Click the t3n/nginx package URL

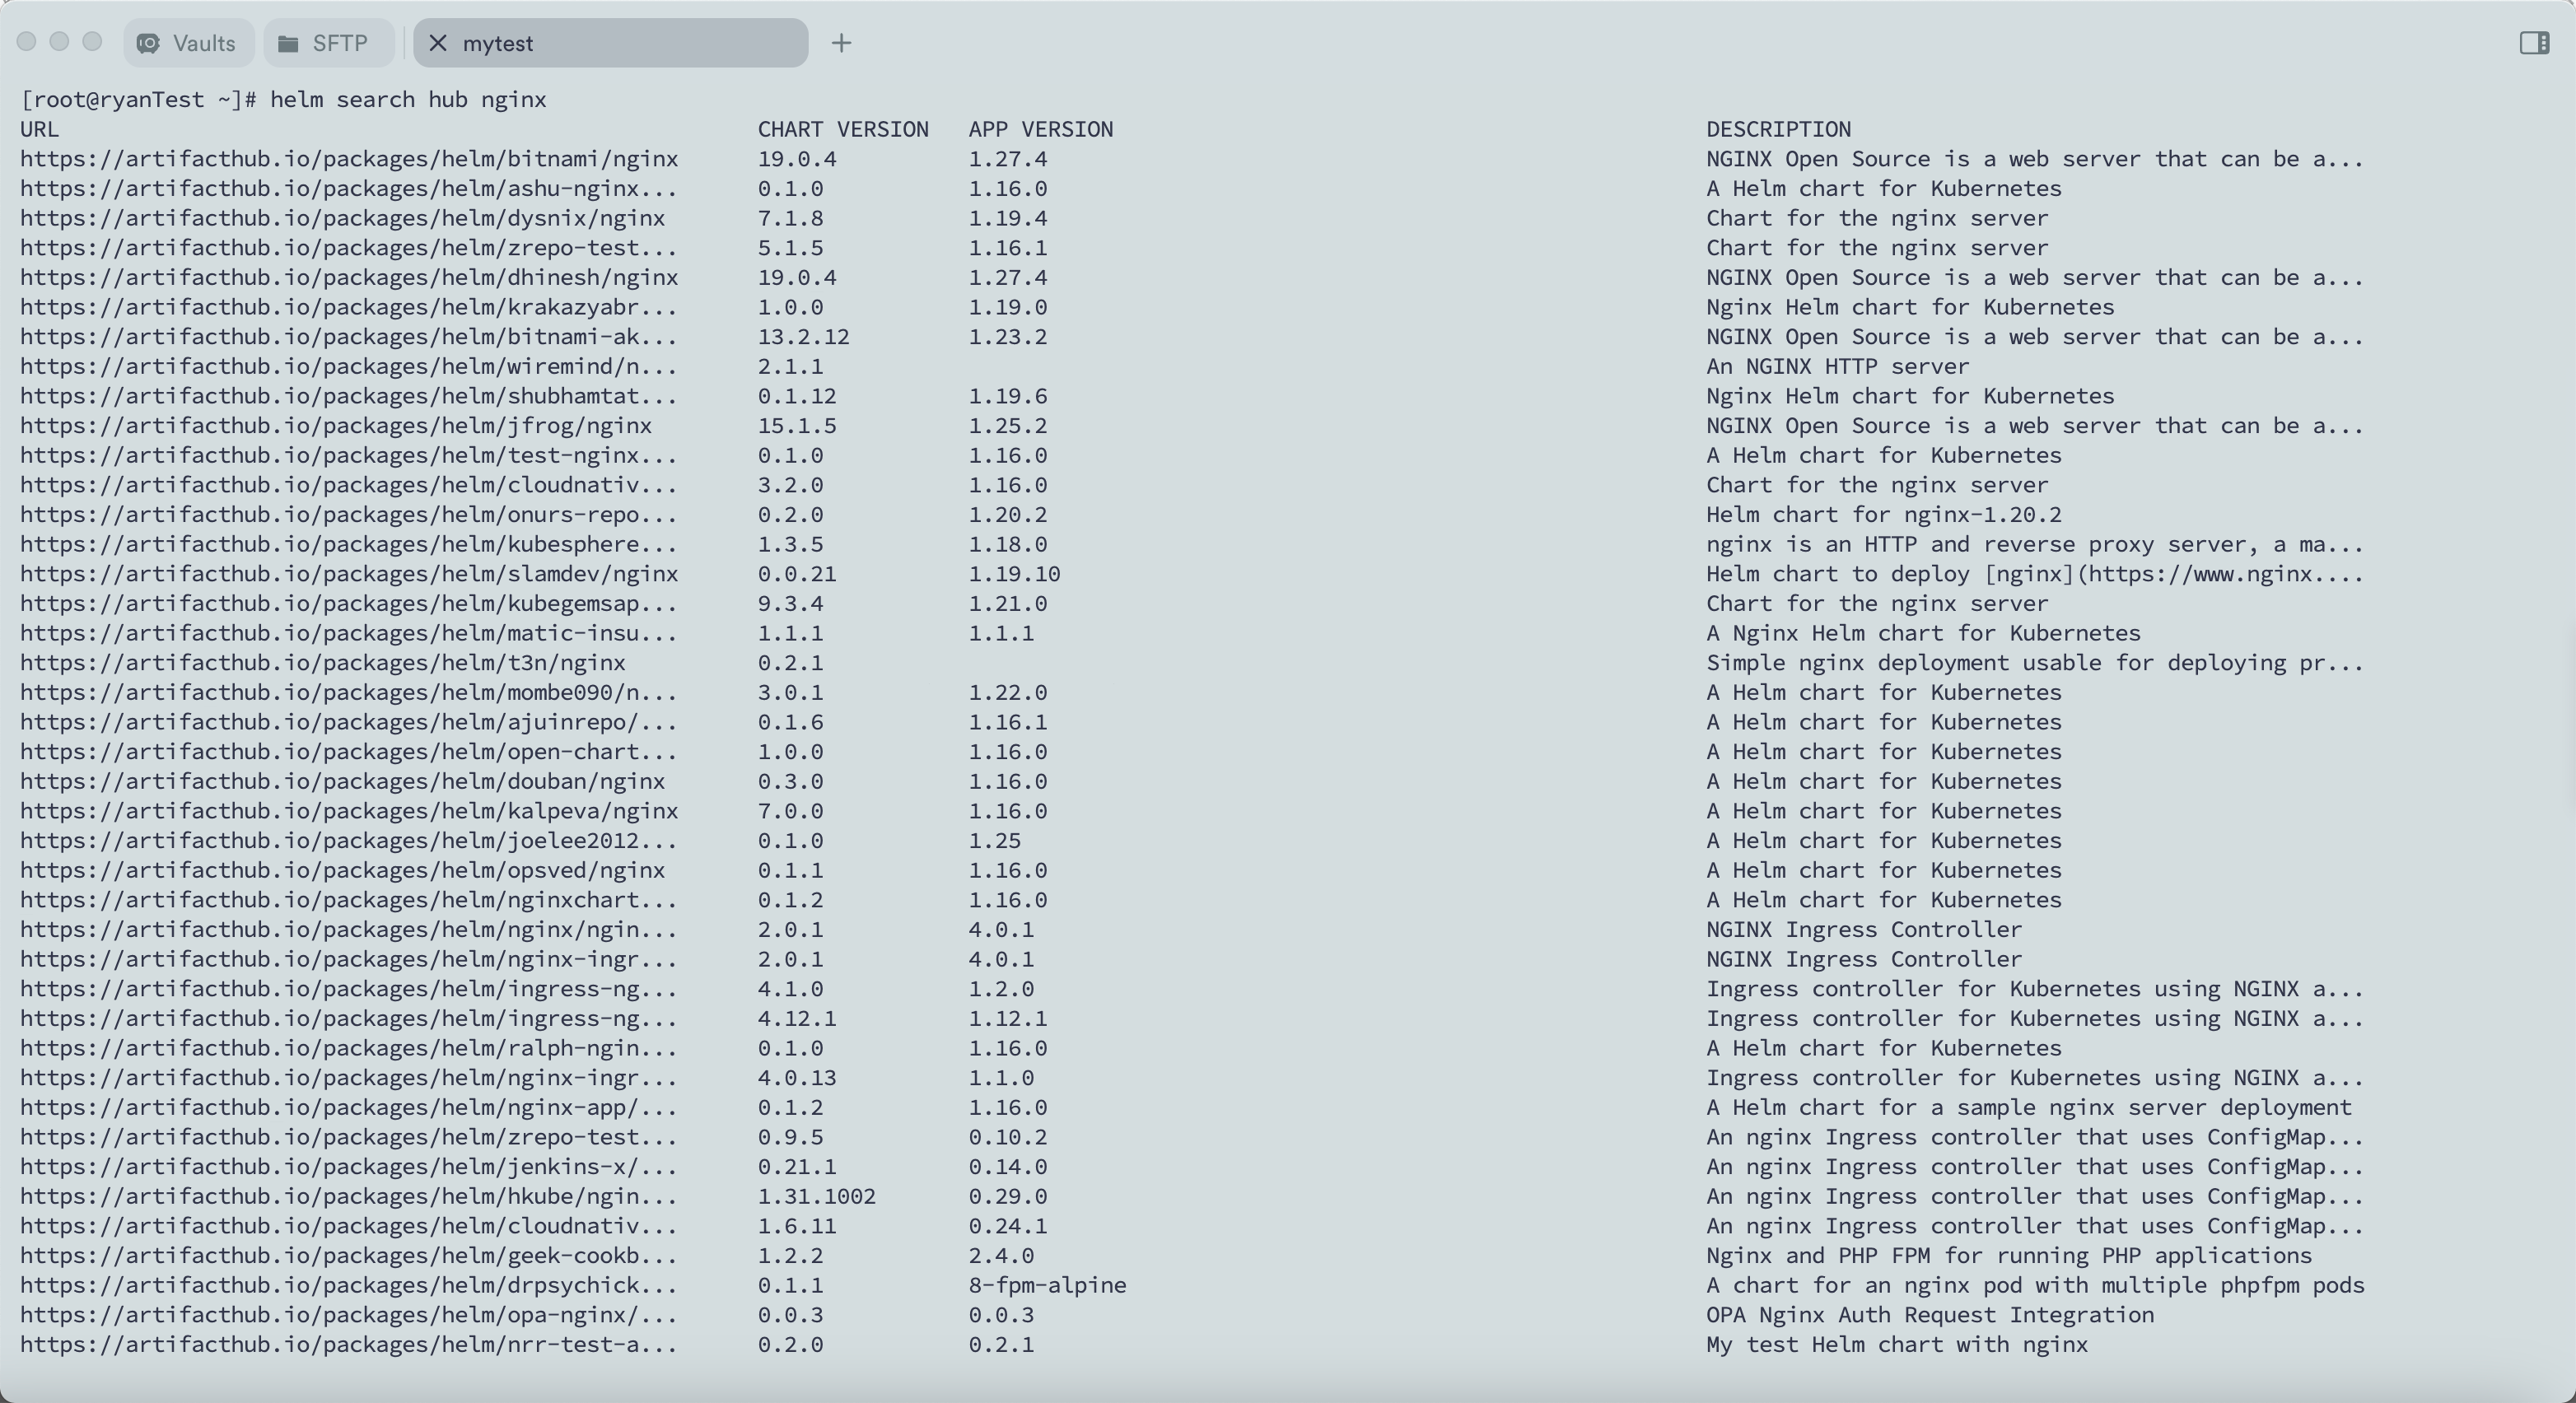pos(322,663)
